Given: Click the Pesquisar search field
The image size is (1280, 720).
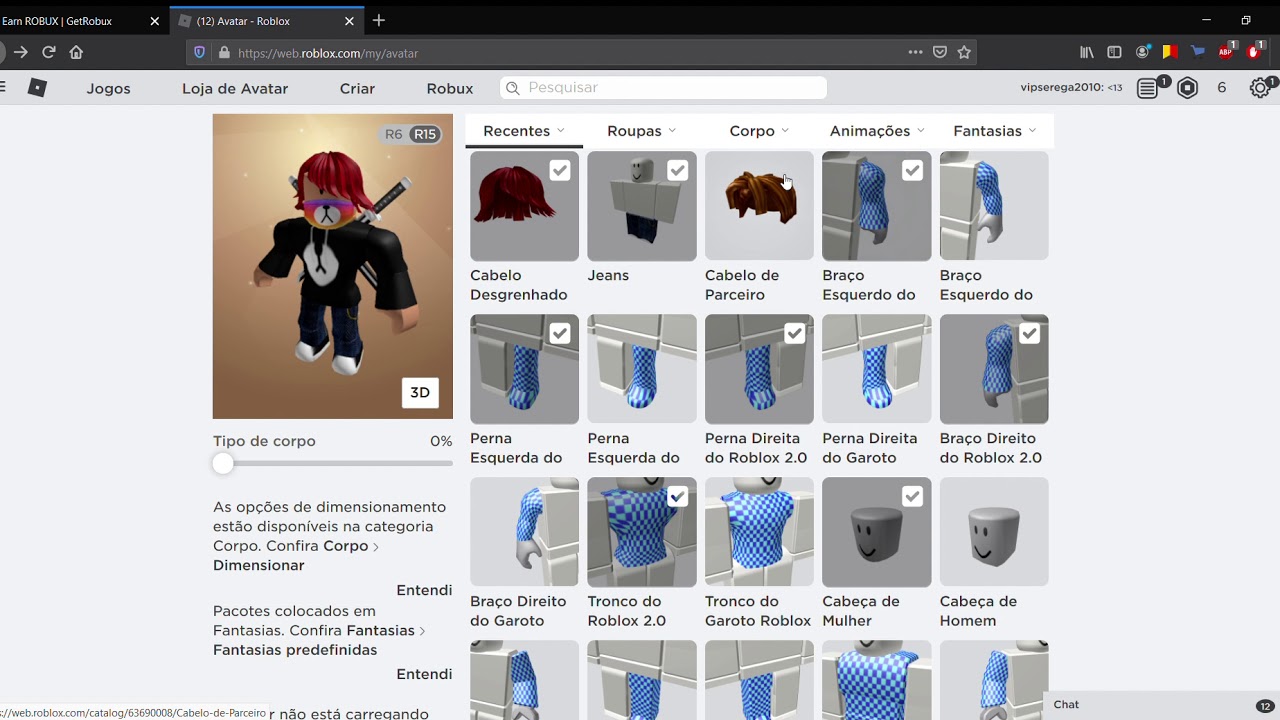Looking at the screenshot, I should coord(663,88).
